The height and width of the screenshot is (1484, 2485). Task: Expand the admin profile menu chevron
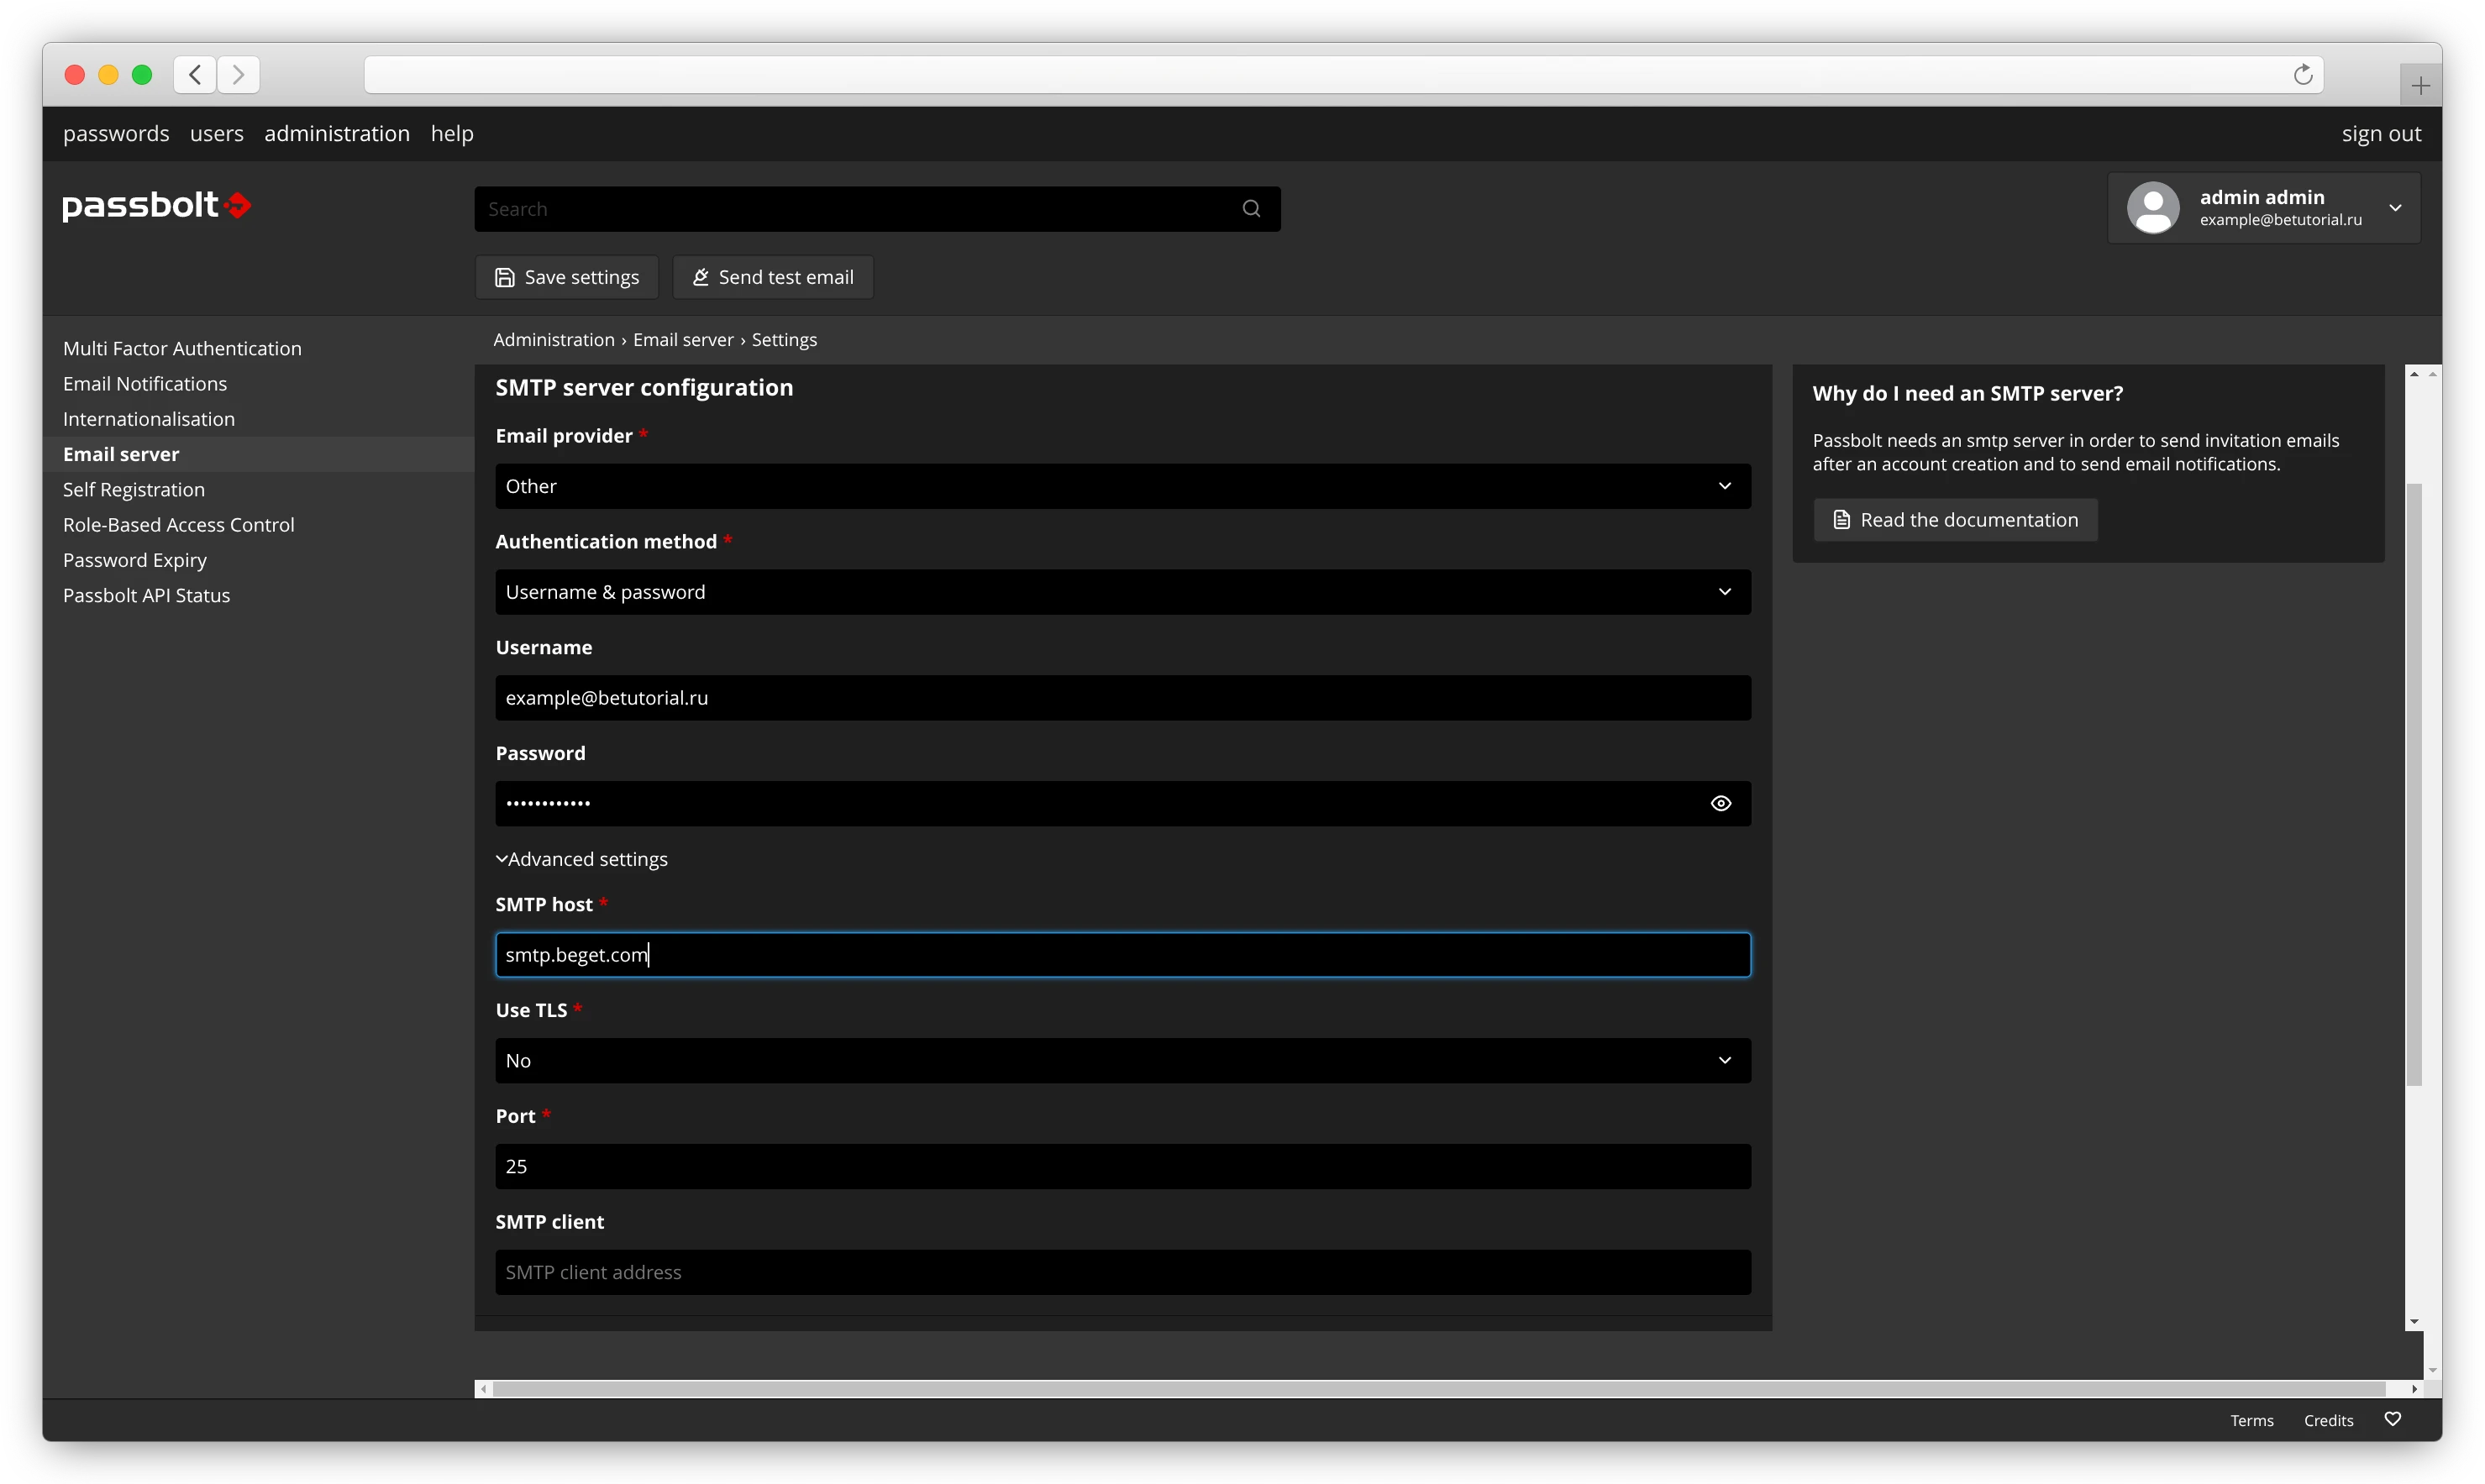pos(2395,208)
